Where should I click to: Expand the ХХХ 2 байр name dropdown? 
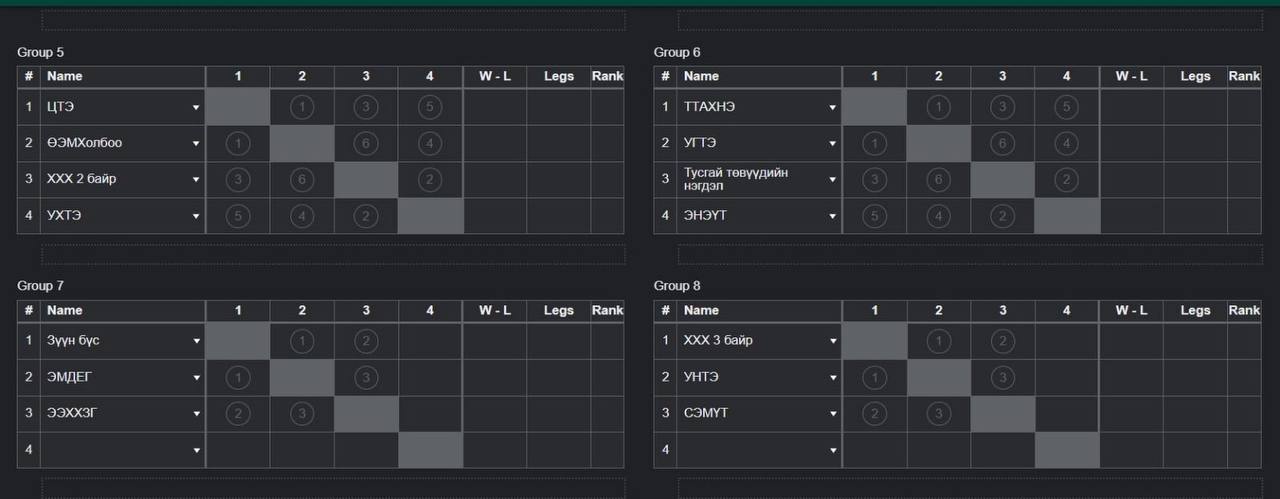(x=196, y=180)
